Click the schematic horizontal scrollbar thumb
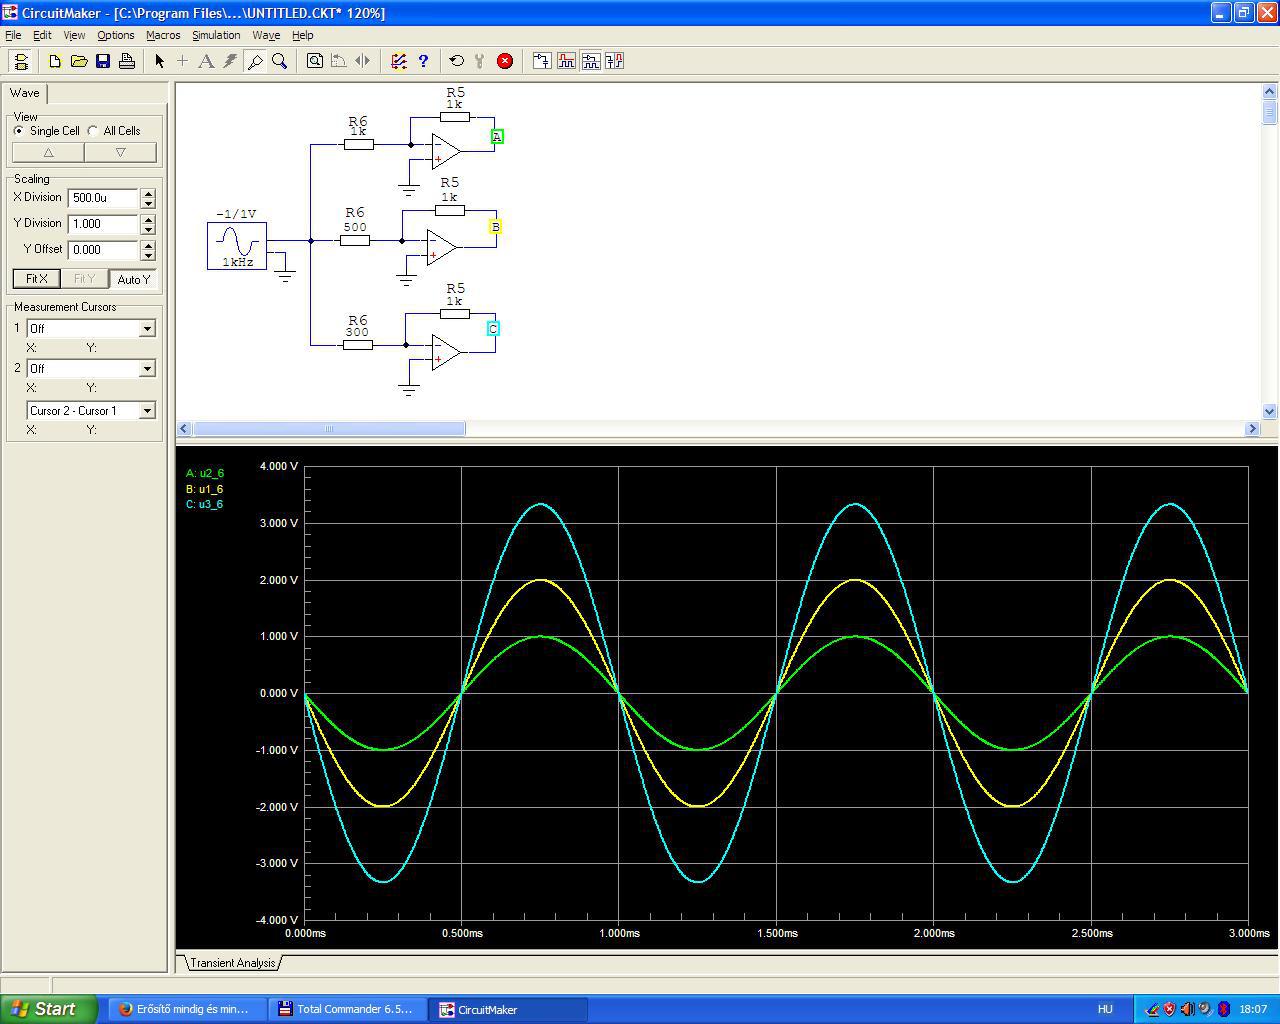This screenshot has width=1280, height=1024. pos(328,429)
